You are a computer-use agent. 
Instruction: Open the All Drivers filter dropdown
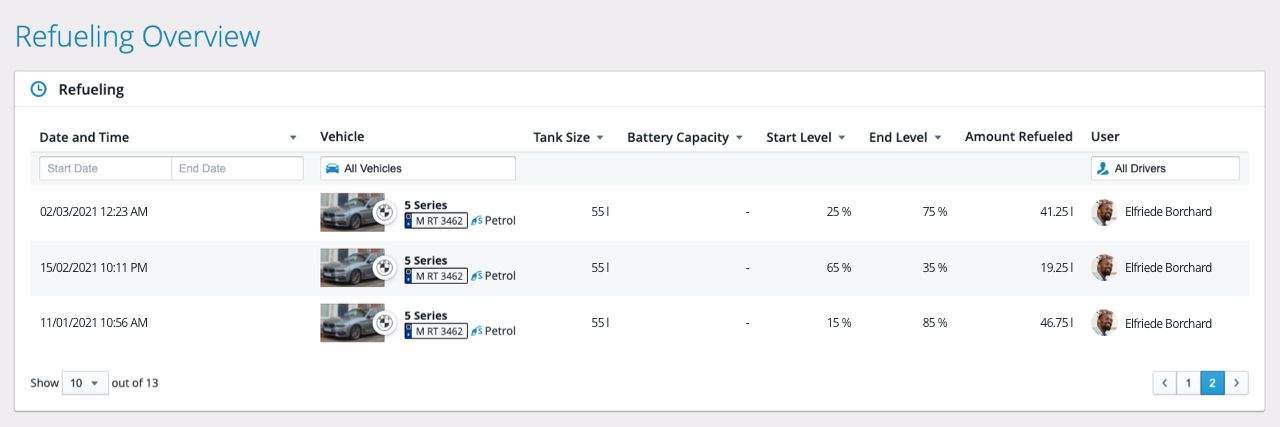[x=1165, y=168]
